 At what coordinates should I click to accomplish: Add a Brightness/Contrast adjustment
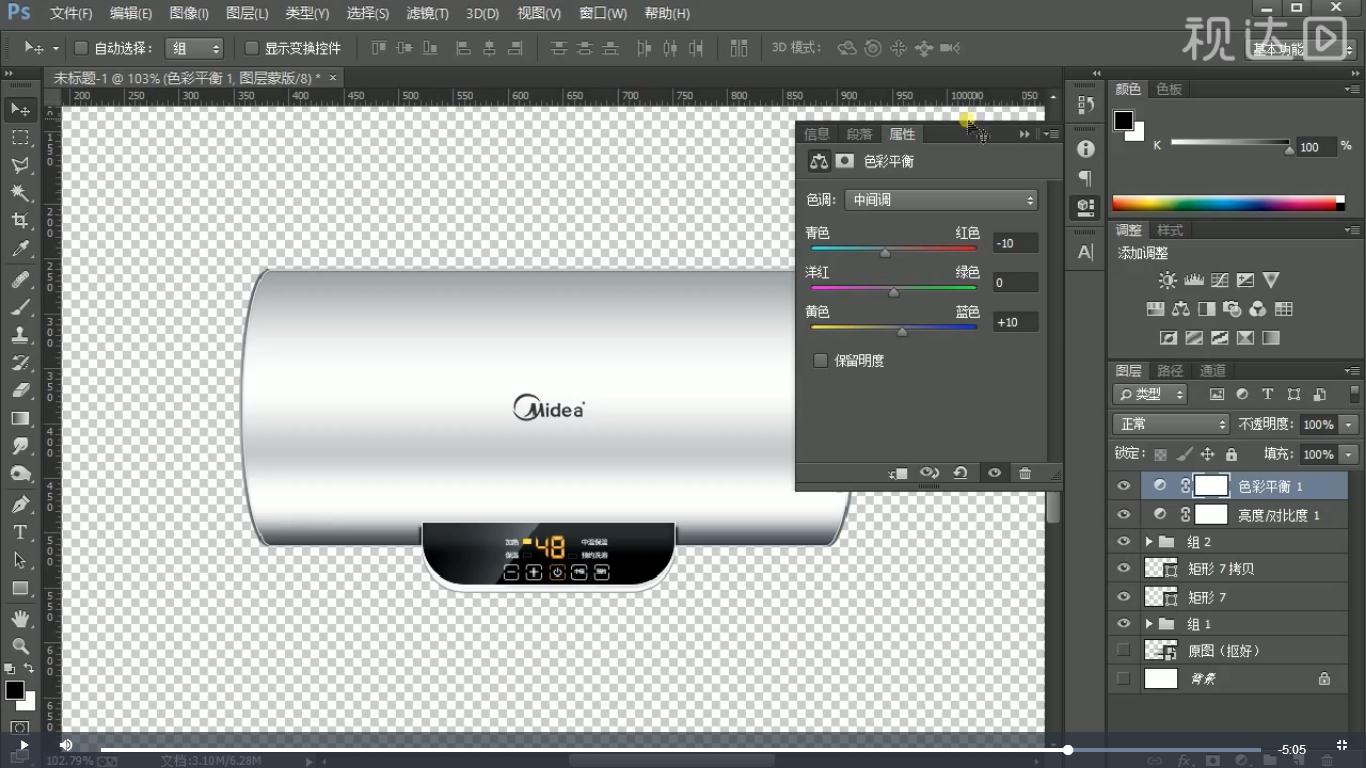pyautogui.click(x=1167, y=281)
